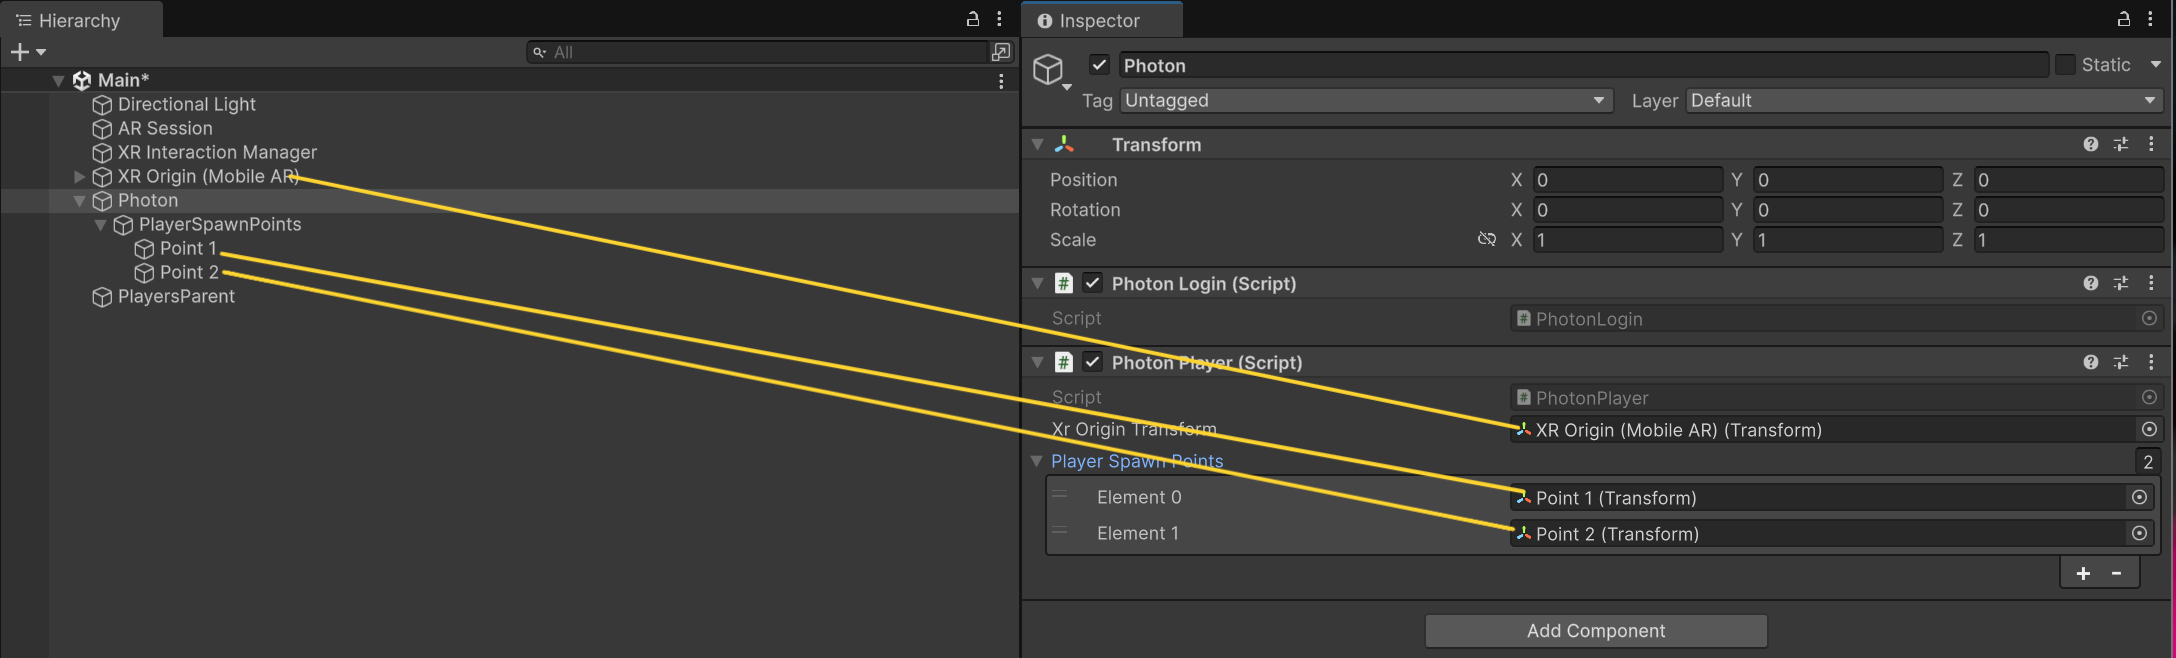Select Point 1 in Hierarchy
2176x658 pixels.
pos(188,248)
